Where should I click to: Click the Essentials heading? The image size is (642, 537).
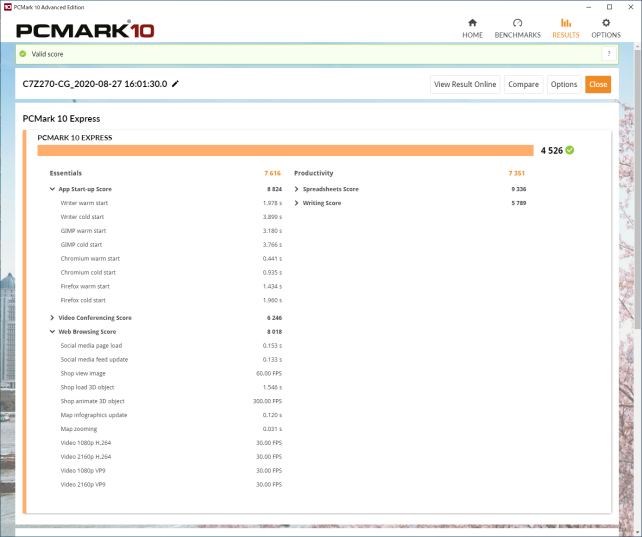(66, 173)
